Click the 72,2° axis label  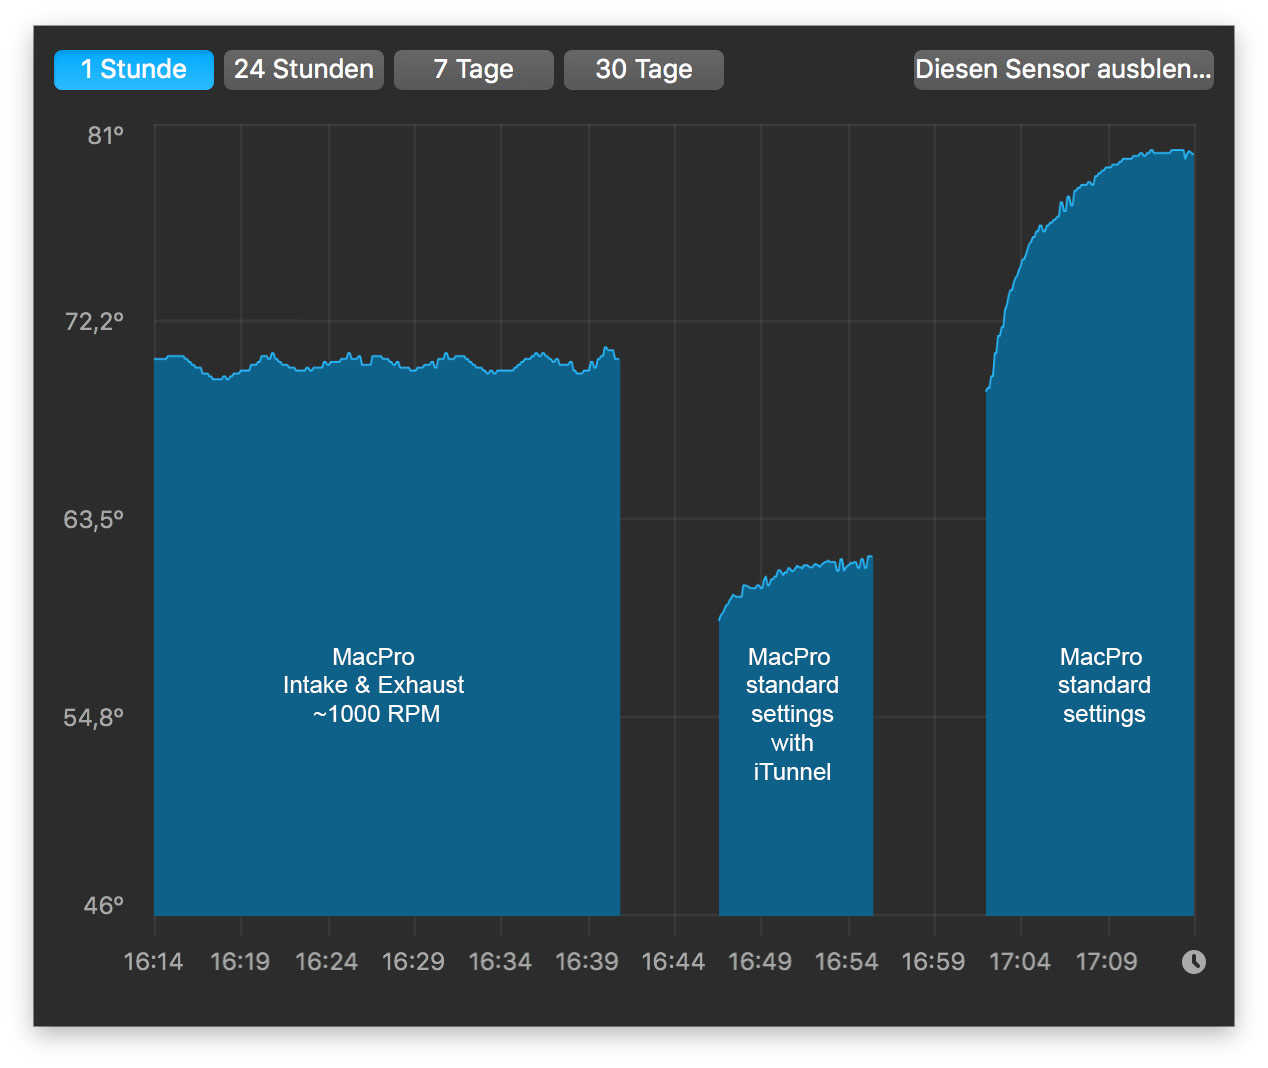pyautogui.click(x=94, y=321)
